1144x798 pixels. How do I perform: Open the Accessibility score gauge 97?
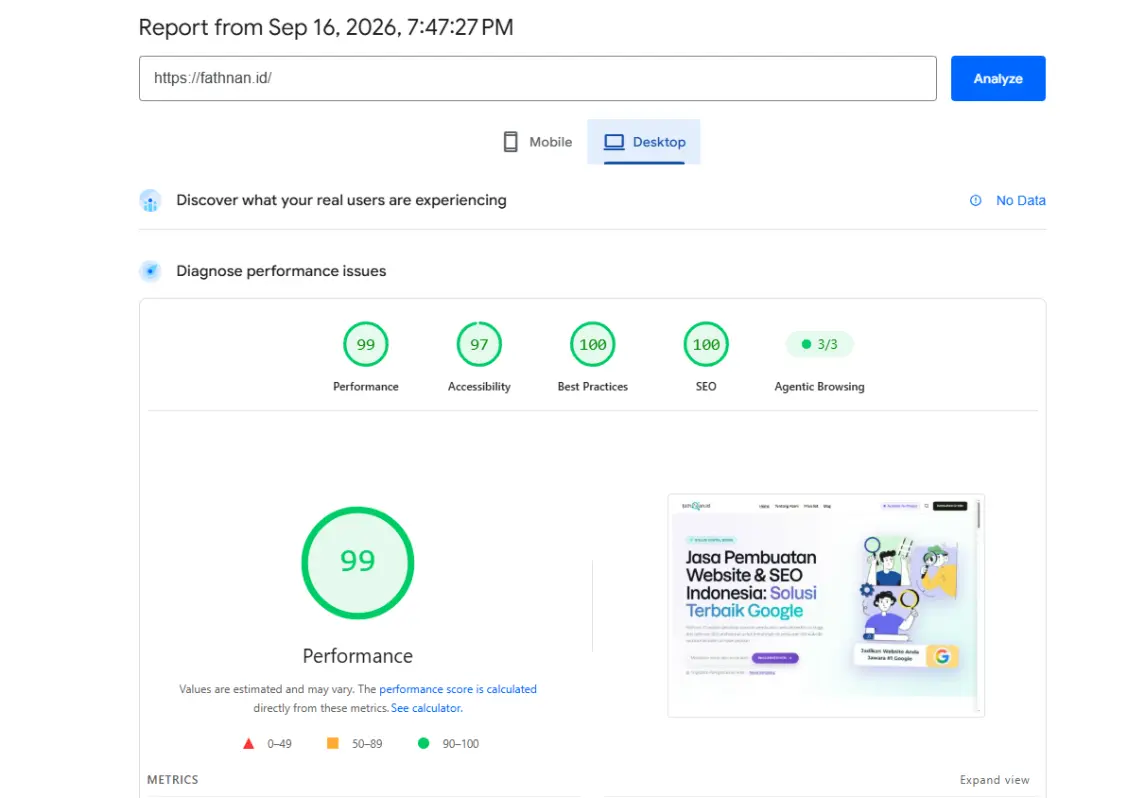click(x=479, y=344)
